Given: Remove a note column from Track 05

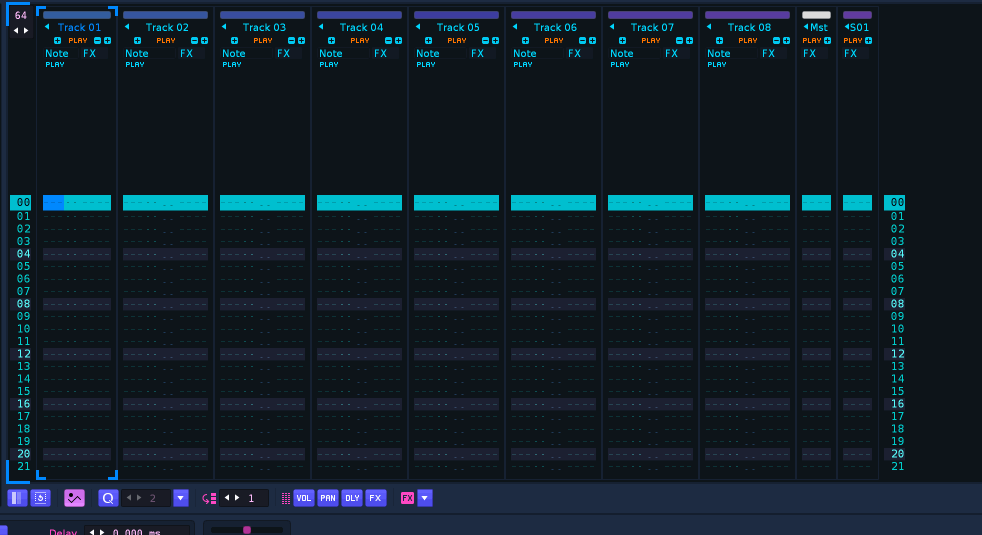Looking at the screenshot, I should click(485, 40).
